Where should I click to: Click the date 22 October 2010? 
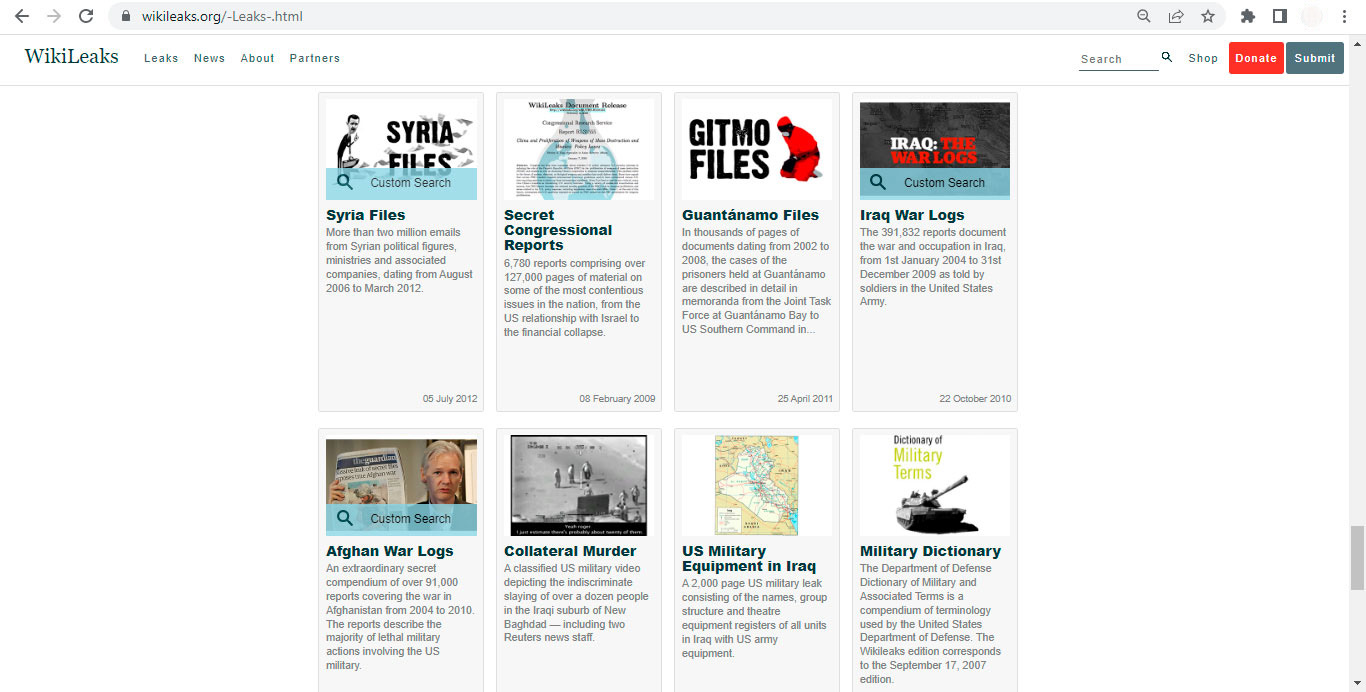[x=975, y=399]
